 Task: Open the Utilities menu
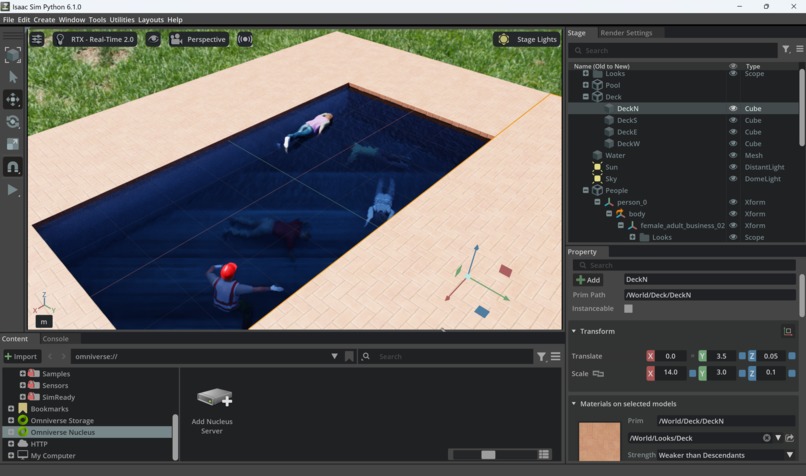(122, 20)
